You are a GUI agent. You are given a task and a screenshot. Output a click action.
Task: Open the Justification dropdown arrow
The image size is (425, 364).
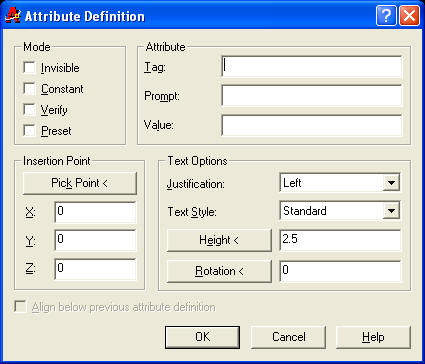(391, 183)
